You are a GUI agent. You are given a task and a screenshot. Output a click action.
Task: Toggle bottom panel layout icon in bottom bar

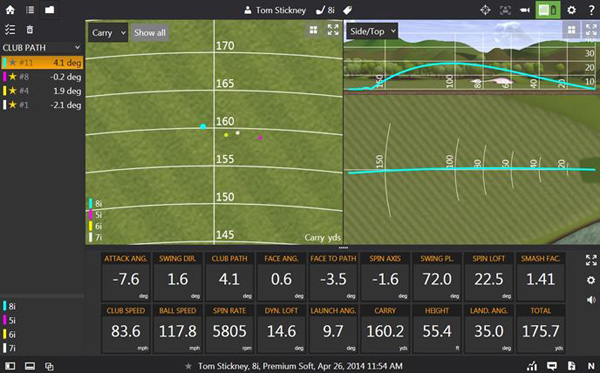30,366
